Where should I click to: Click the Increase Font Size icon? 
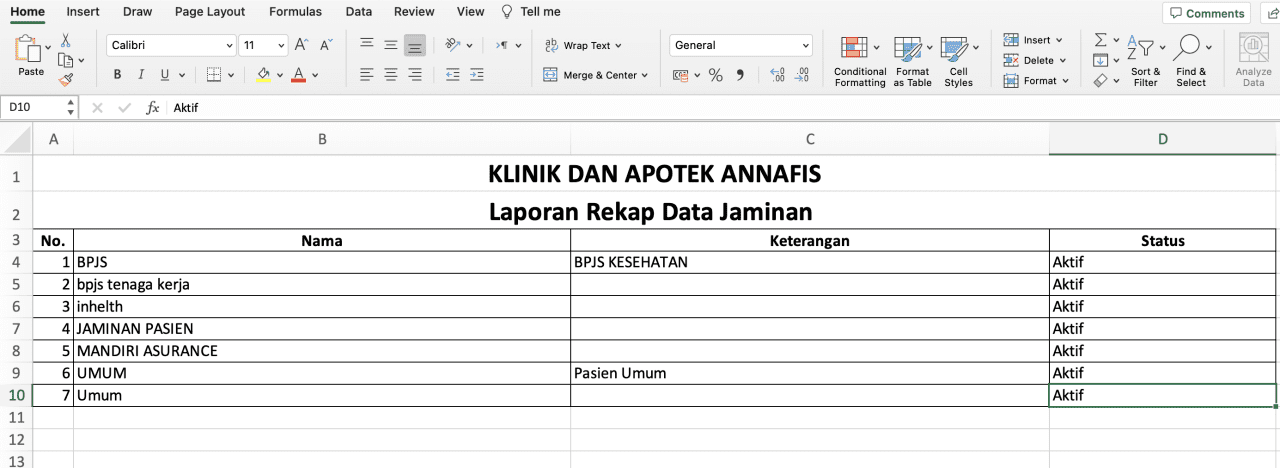[x=301, y=45]
